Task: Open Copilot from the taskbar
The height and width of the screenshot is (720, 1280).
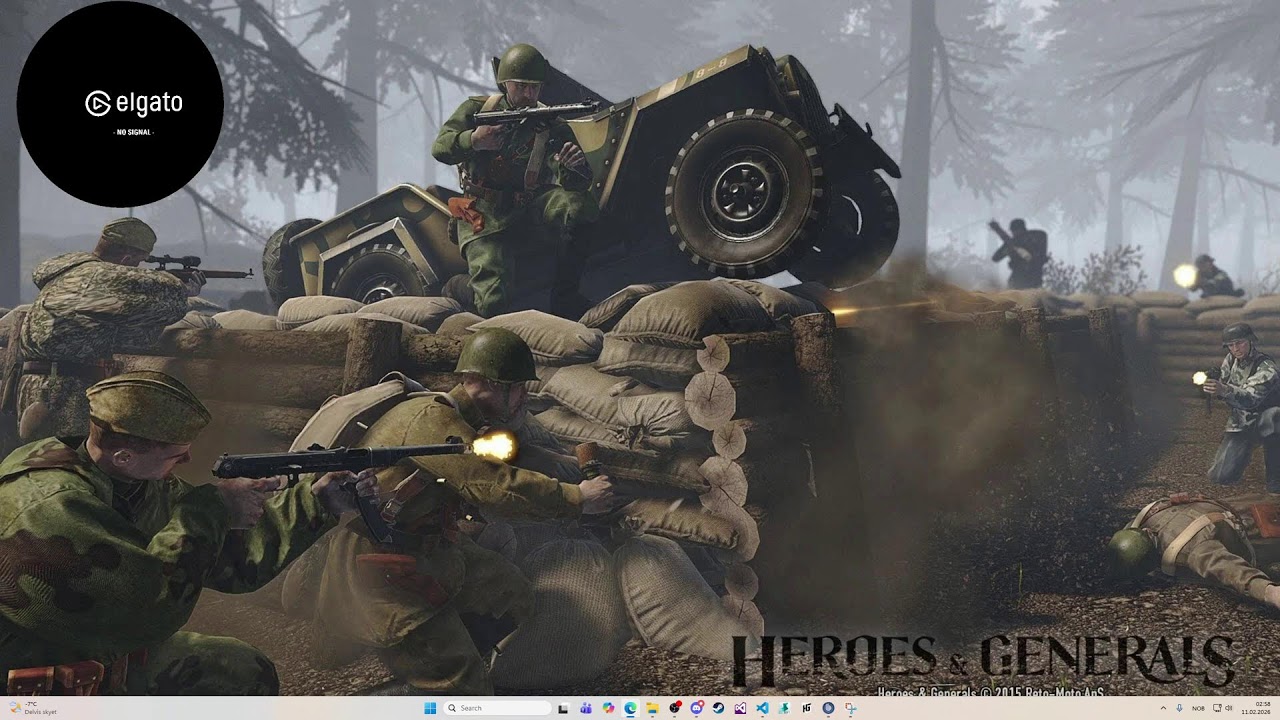Action: pos(608,708)
